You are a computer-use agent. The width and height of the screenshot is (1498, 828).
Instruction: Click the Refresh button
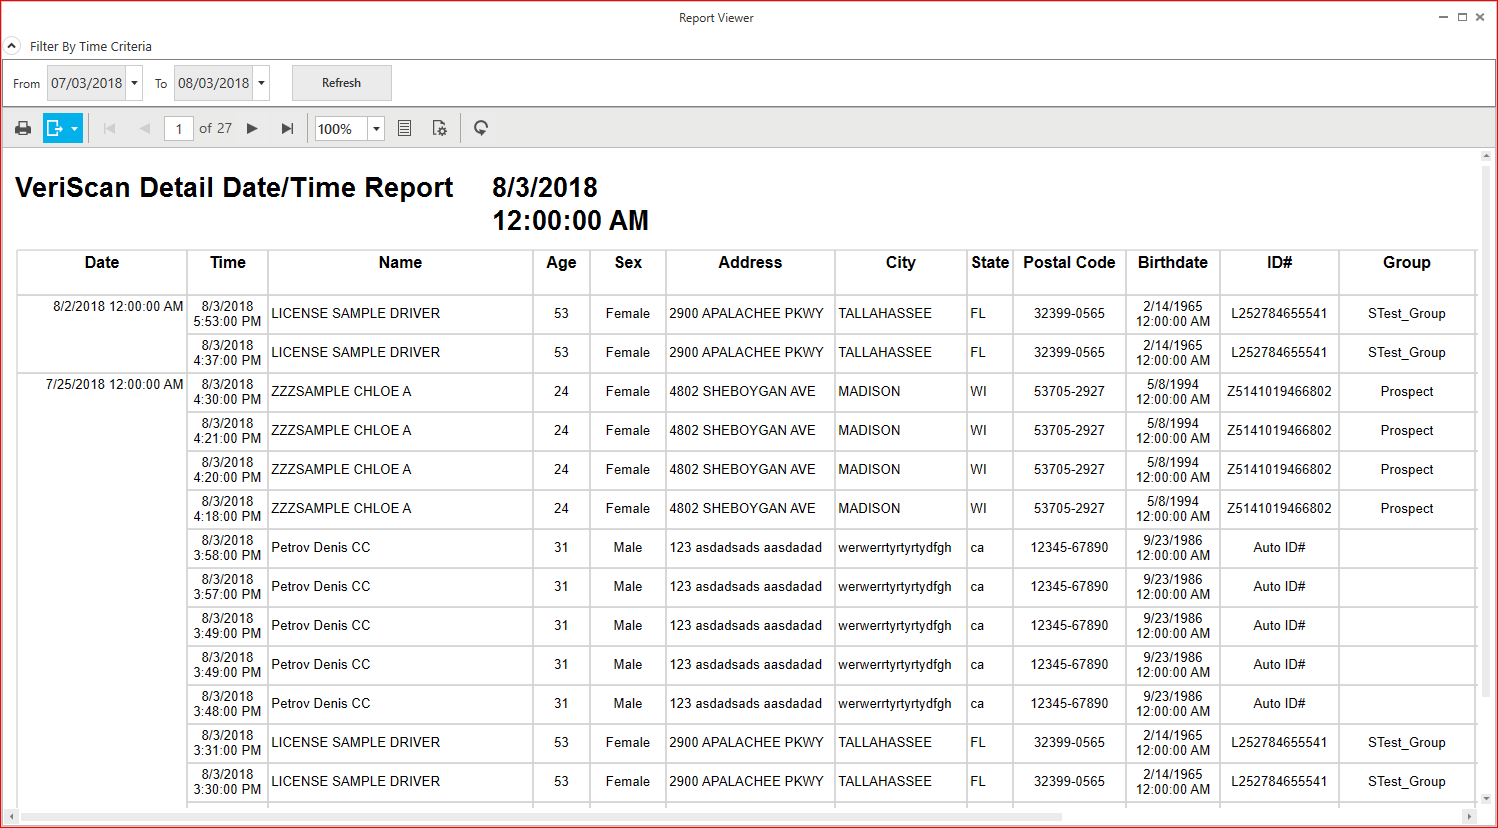click(341, 83)
